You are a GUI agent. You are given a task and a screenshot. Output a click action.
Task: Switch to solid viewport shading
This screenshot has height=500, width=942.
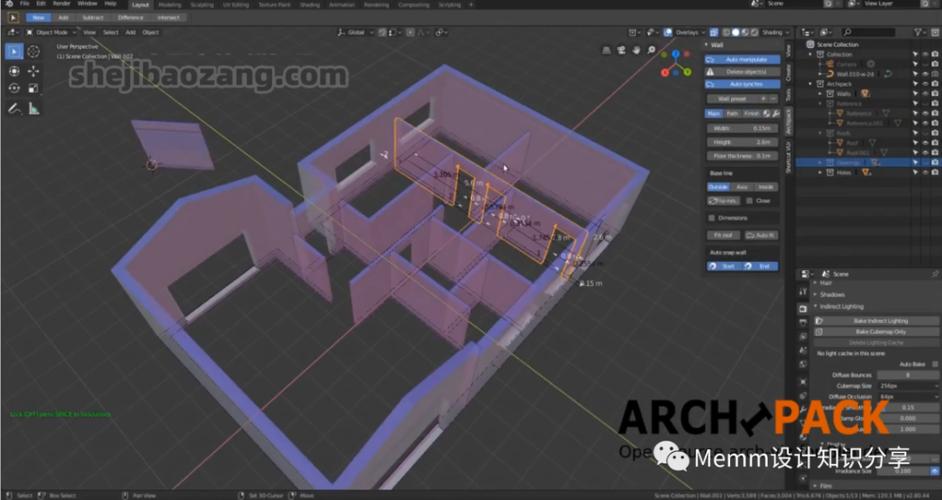click(735, 32)
